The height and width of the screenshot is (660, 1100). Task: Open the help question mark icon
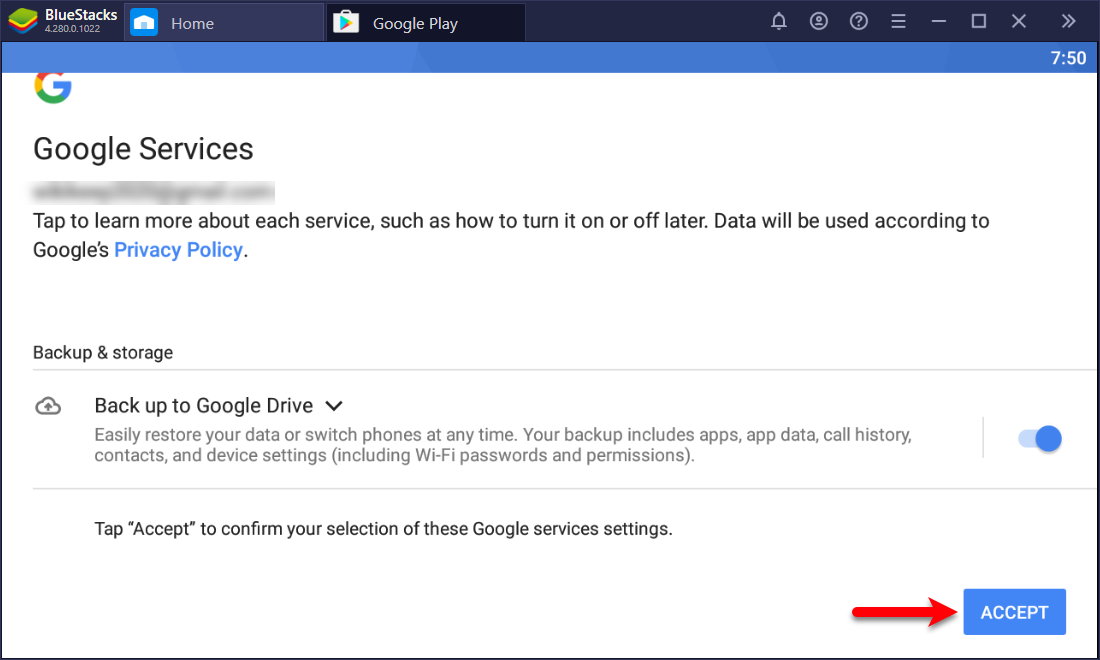pos(859,21)
